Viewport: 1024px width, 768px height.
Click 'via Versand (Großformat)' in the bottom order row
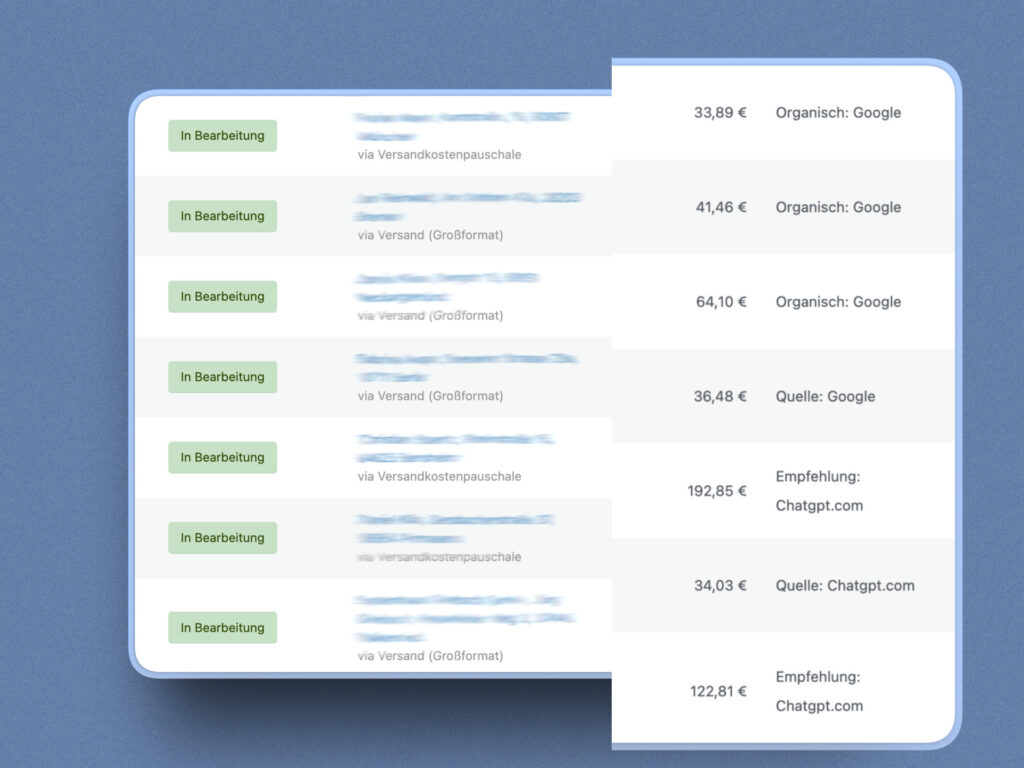click(x=430, y=656)
